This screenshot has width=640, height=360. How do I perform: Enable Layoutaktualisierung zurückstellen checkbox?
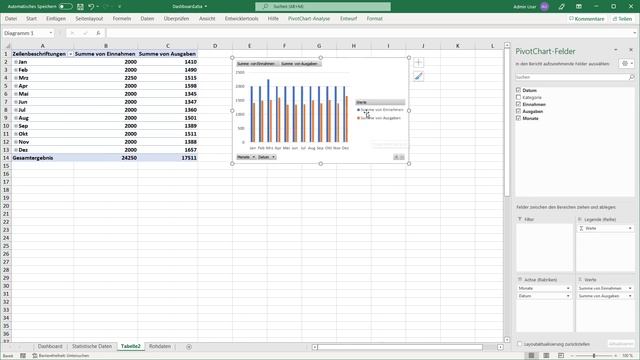520,344
